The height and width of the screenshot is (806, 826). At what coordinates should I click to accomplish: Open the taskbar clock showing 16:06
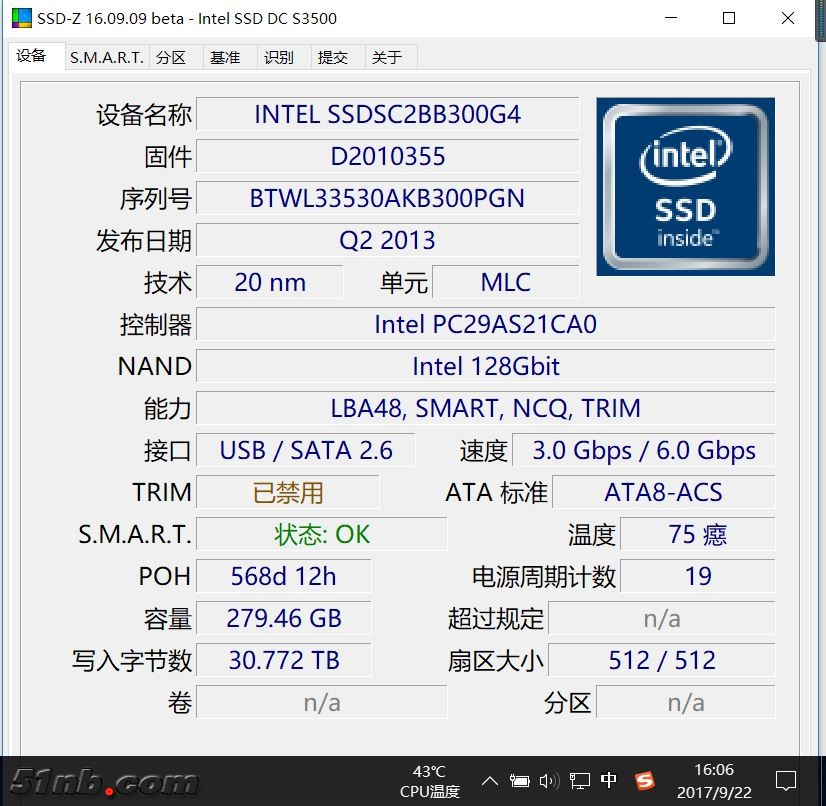pyautogui.click(x=714, y=780)
